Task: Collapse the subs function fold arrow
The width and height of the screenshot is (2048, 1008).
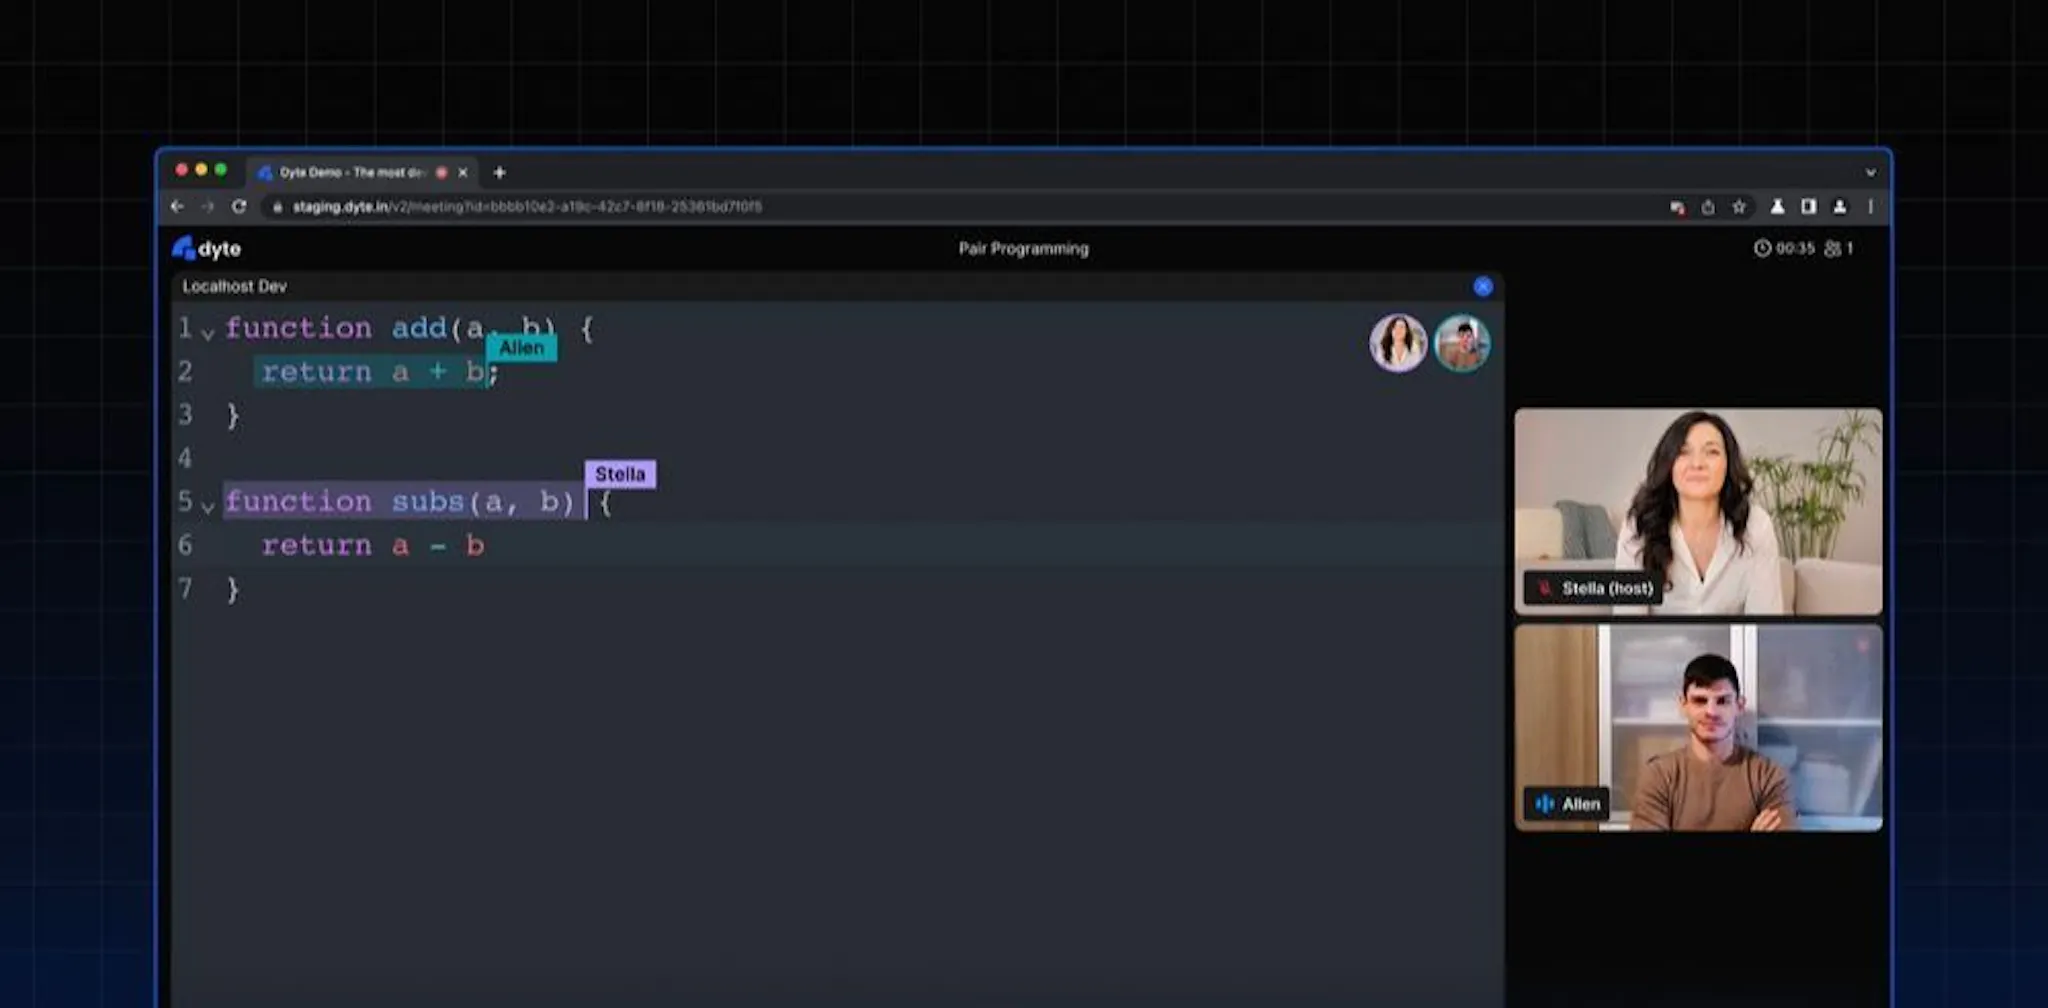Action: 208,507
